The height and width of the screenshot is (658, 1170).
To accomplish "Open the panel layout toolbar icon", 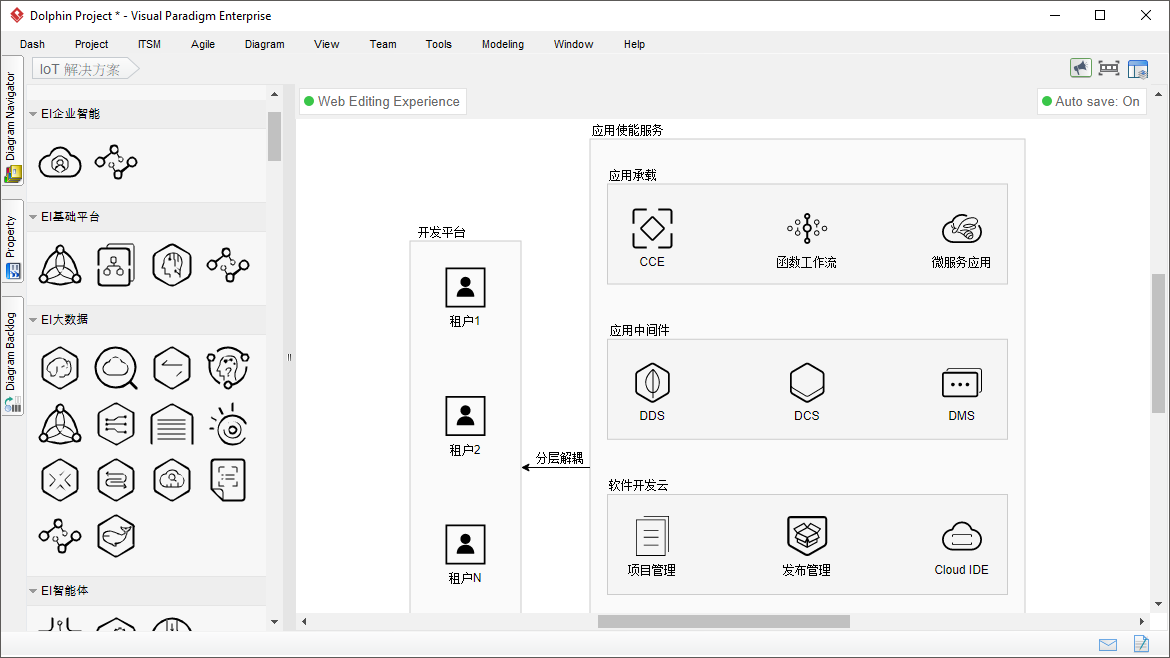I will click(1138, 69).
